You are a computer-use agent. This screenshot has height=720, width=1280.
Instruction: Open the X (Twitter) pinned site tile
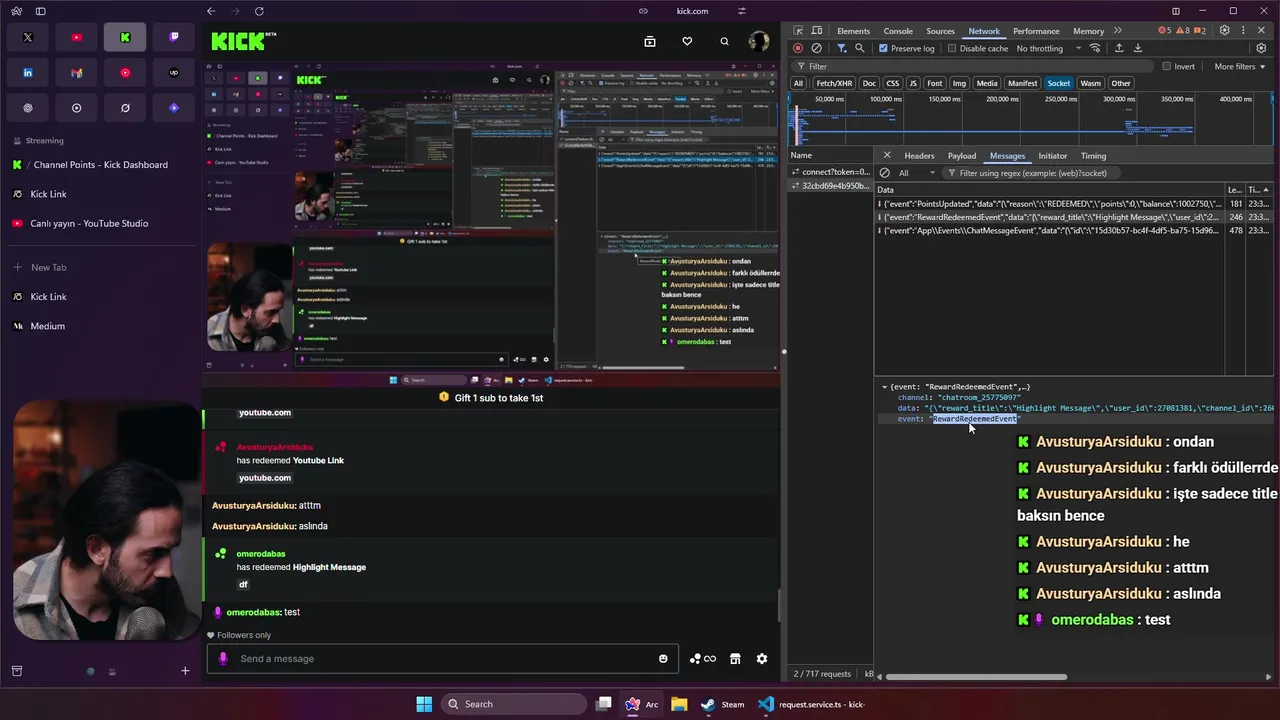click(28, 38)
